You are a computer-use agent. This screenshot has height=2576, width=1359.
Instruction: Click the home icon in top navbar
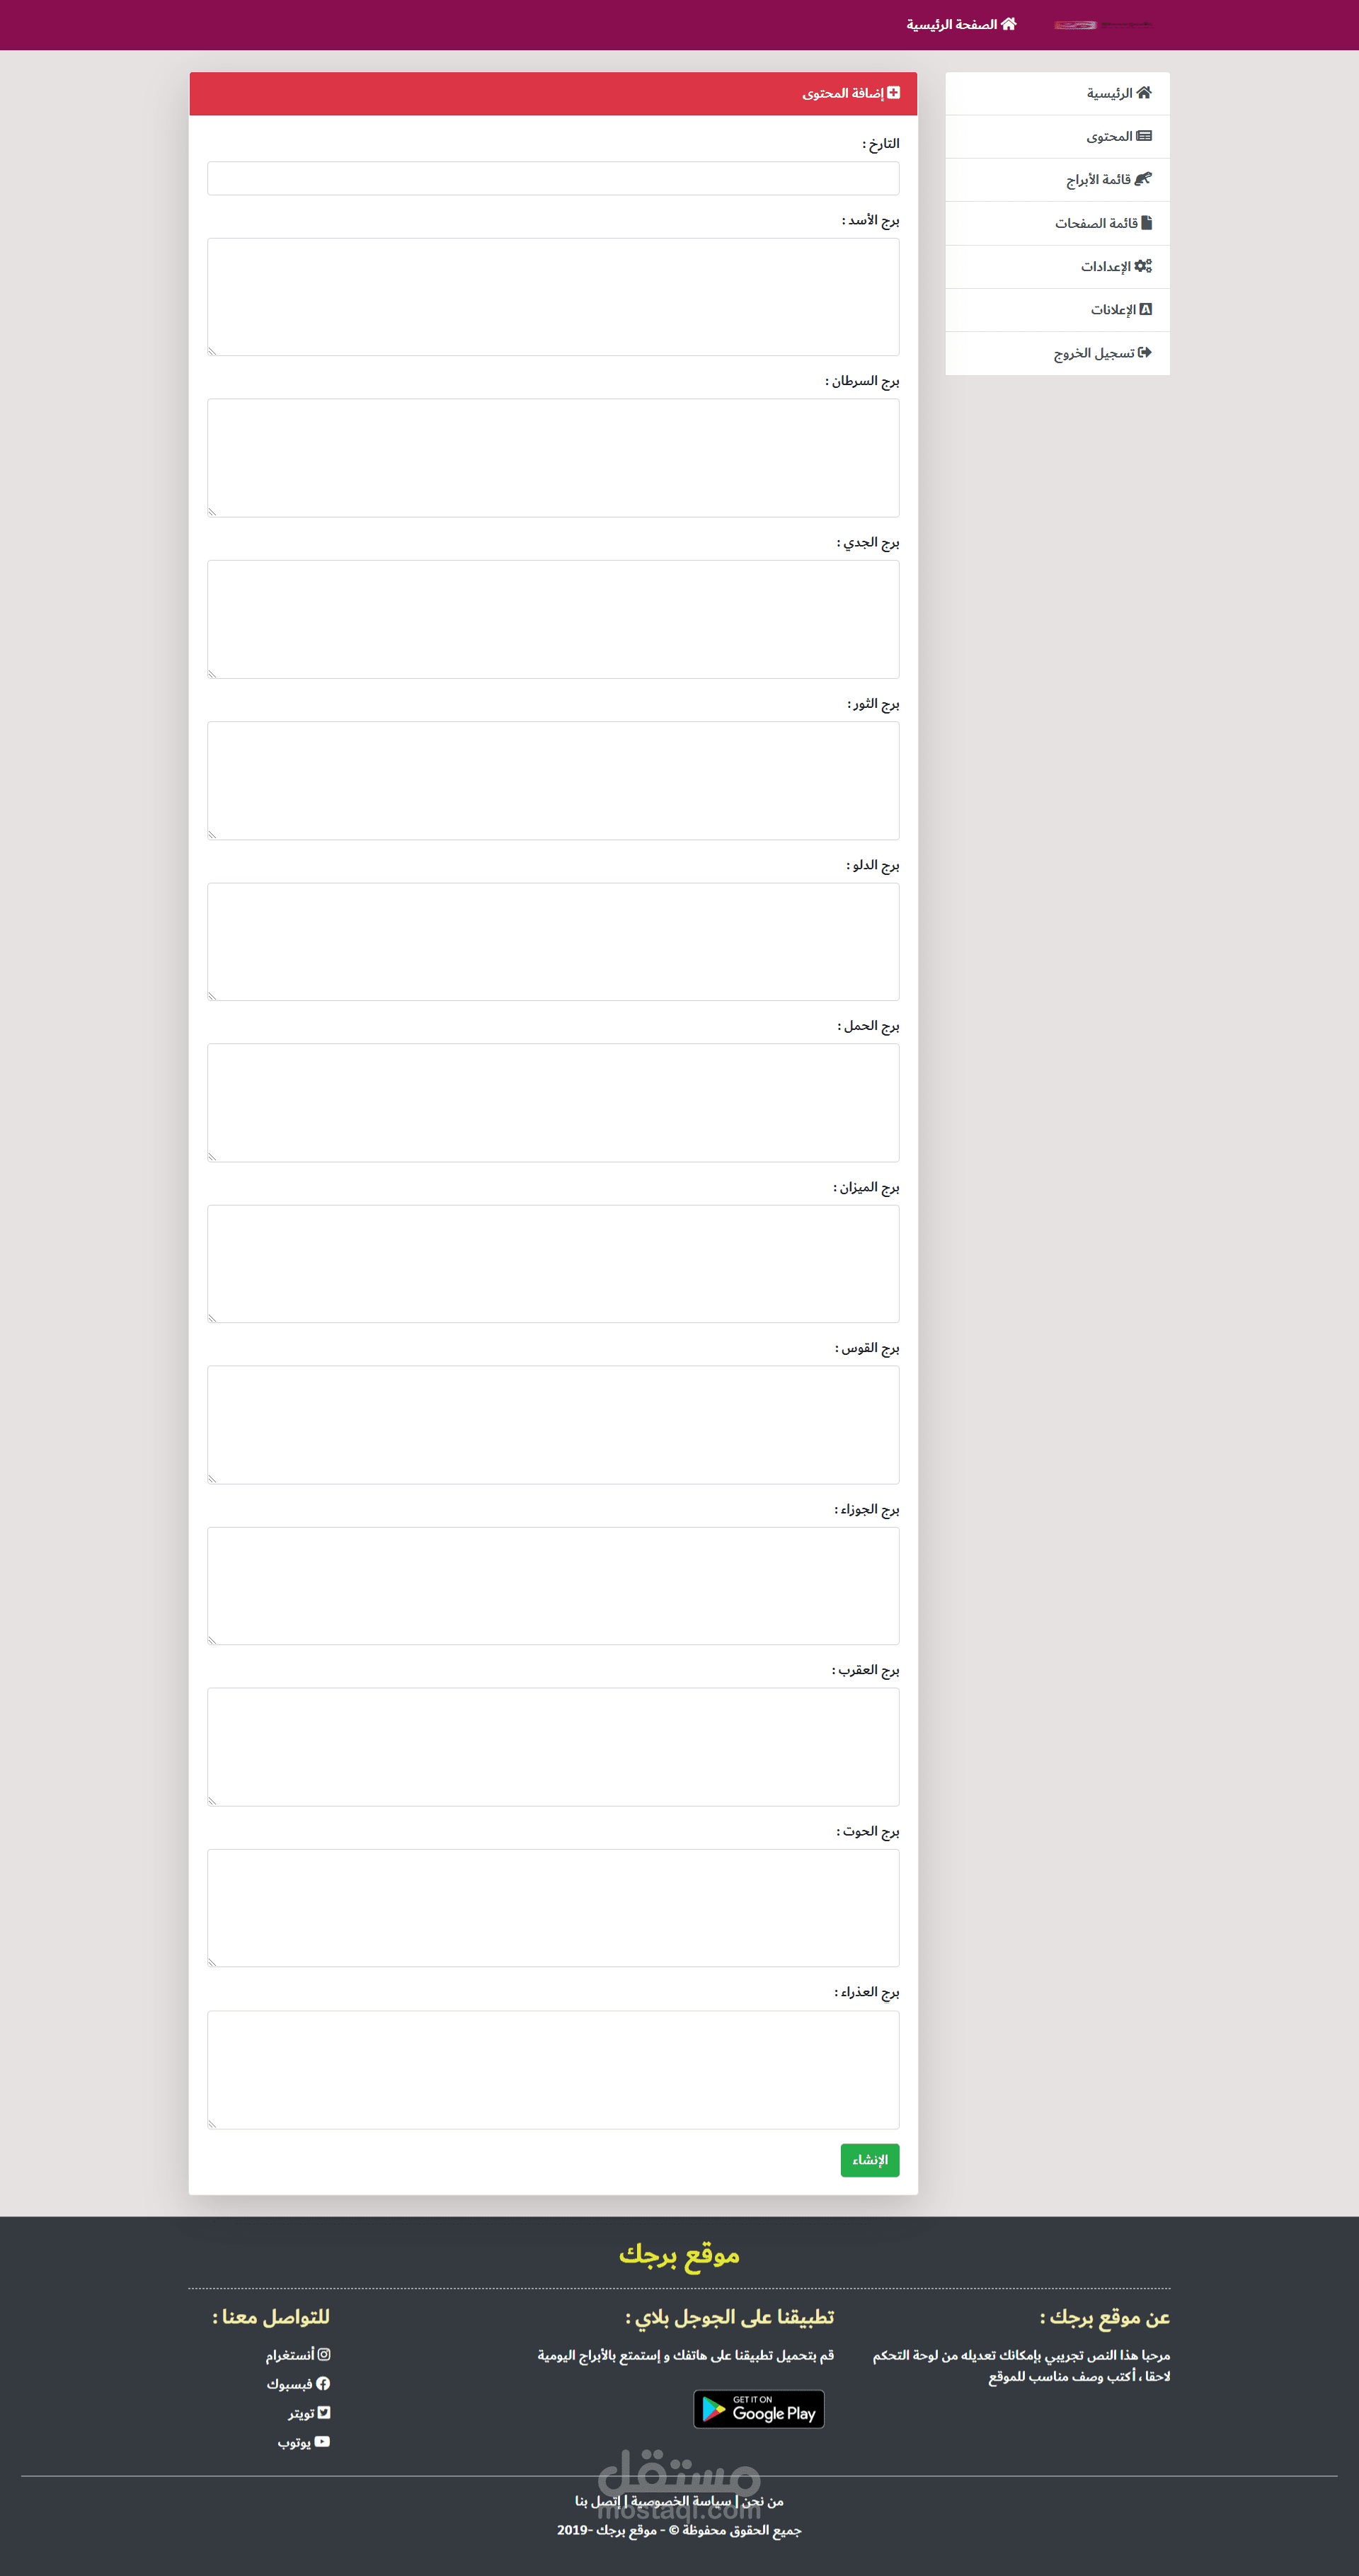(x=1009, y=24)
